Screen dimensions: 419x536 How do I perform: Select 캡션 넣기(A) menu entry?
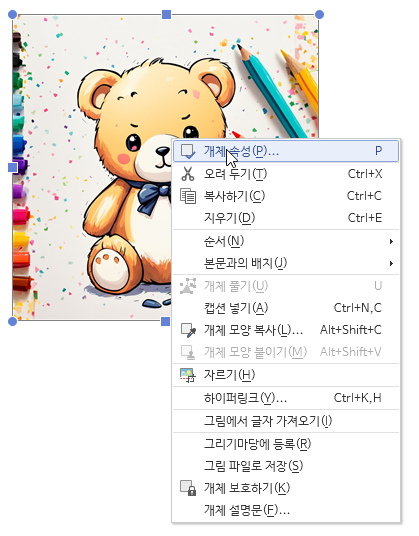coord(286,308)
